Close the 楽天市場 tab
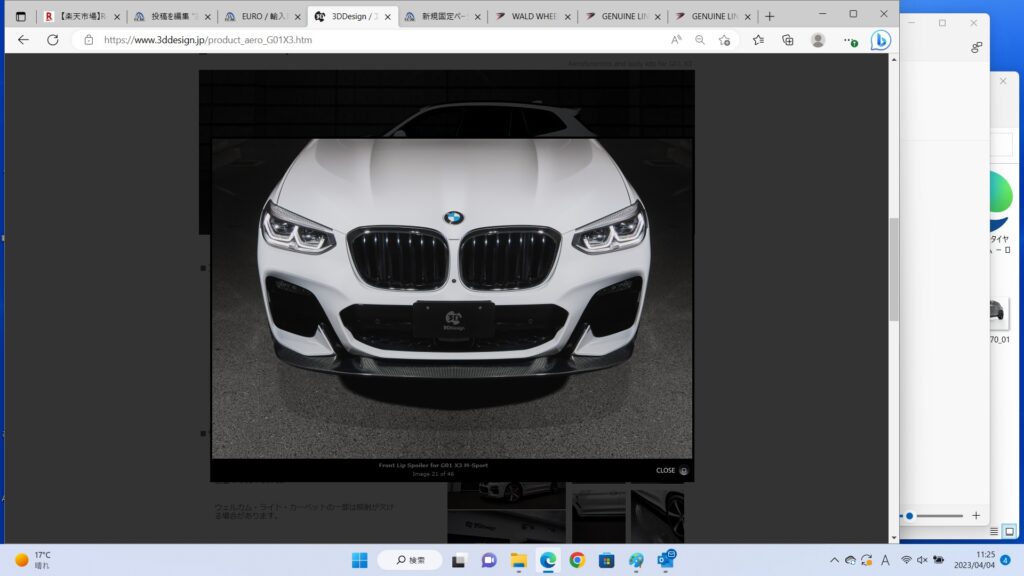The image size is (1024, 576). tap(117, 17)
